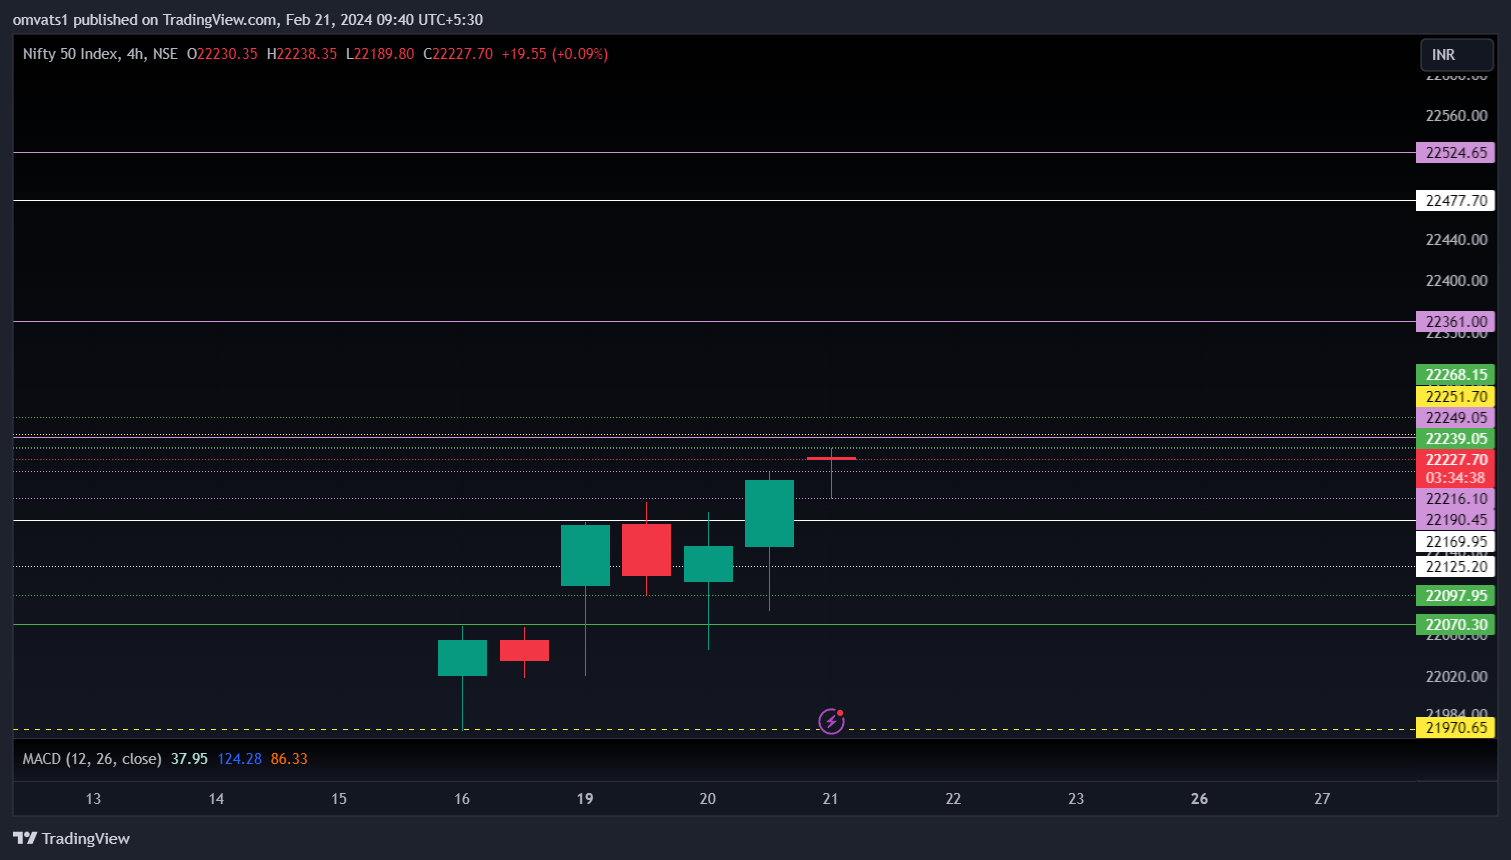
Task: Click the large green candle above date 19
Action: pos(585,555)
